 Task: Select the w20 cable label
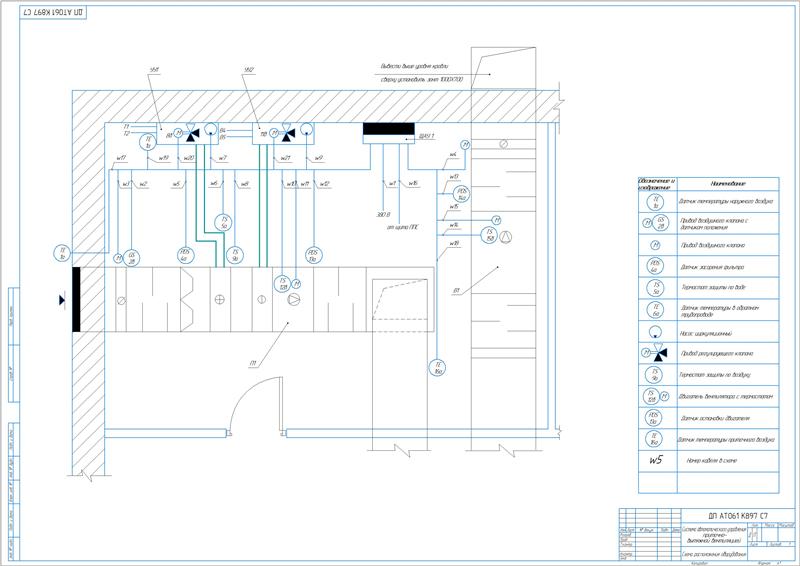click(x=189, y=158)
